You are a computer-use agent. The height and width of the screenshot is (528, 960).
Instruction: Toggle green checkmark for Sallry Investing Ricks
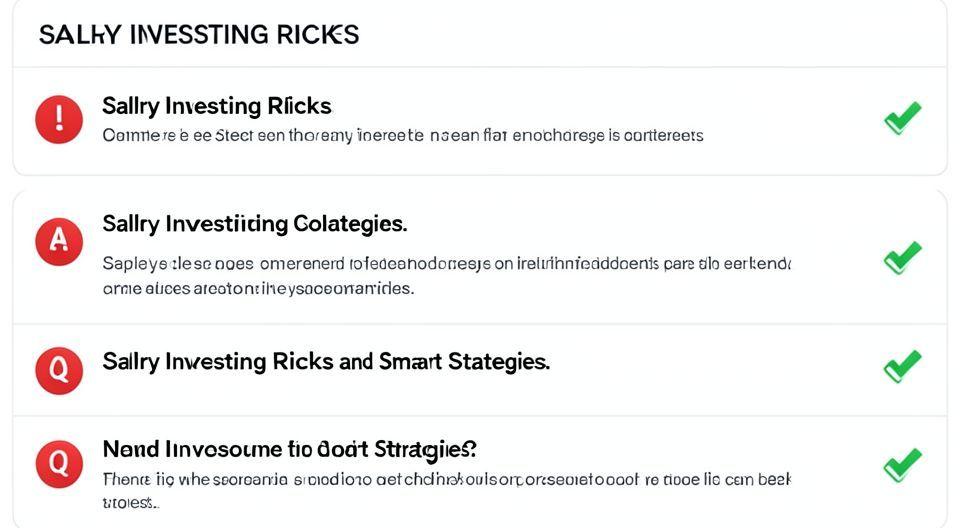[x=902, y=119]
